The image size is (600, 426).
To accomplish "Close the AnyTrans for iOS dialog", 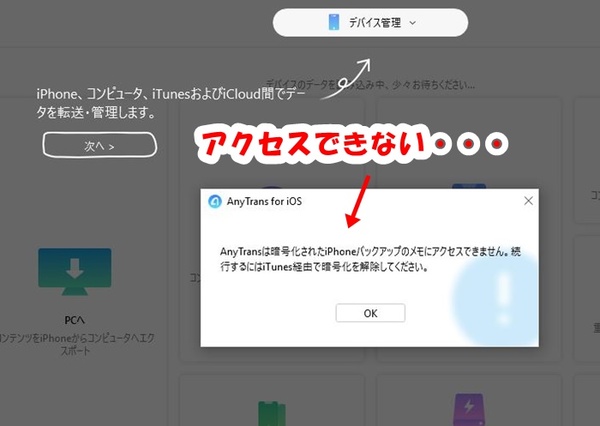I will [528, 201].
